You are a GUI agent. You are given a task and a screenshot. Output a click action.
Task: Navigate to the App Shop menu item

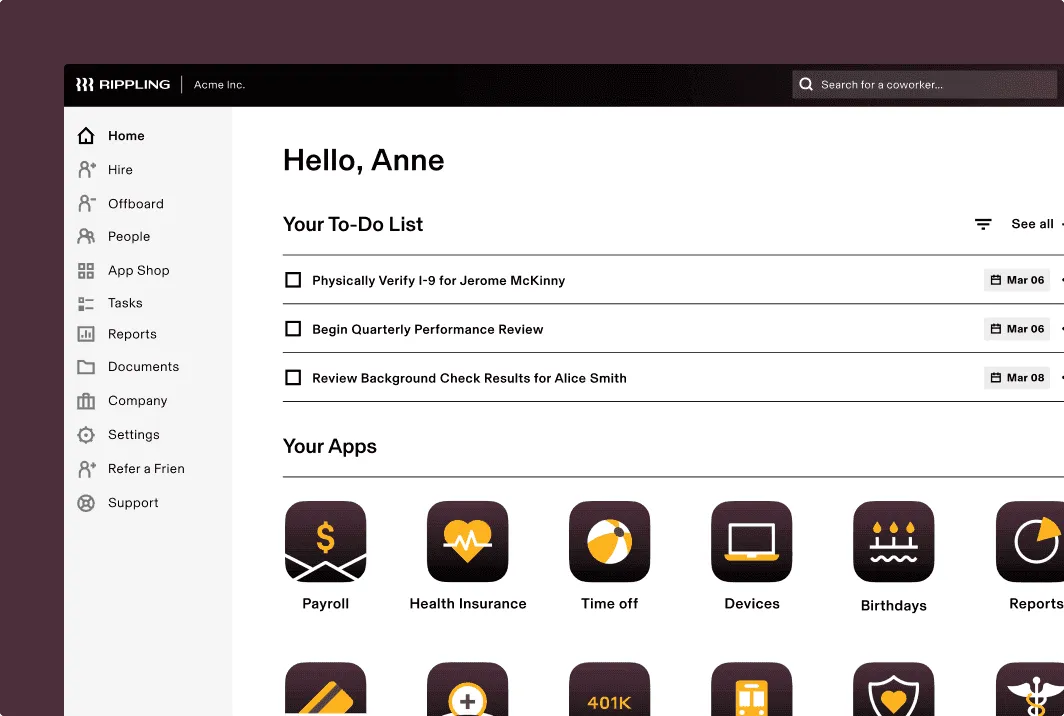coord(139,270)
